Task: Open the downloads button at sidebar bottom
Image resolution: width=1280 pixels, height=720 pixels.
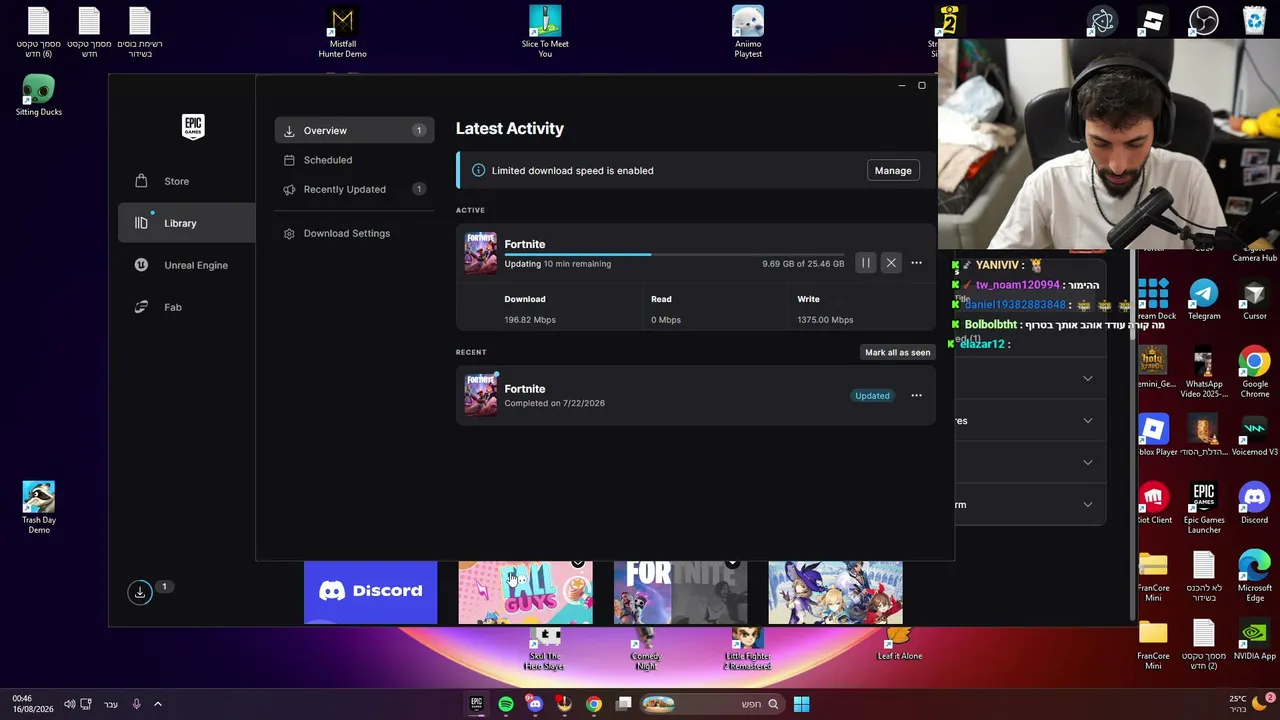Action: 140,592
